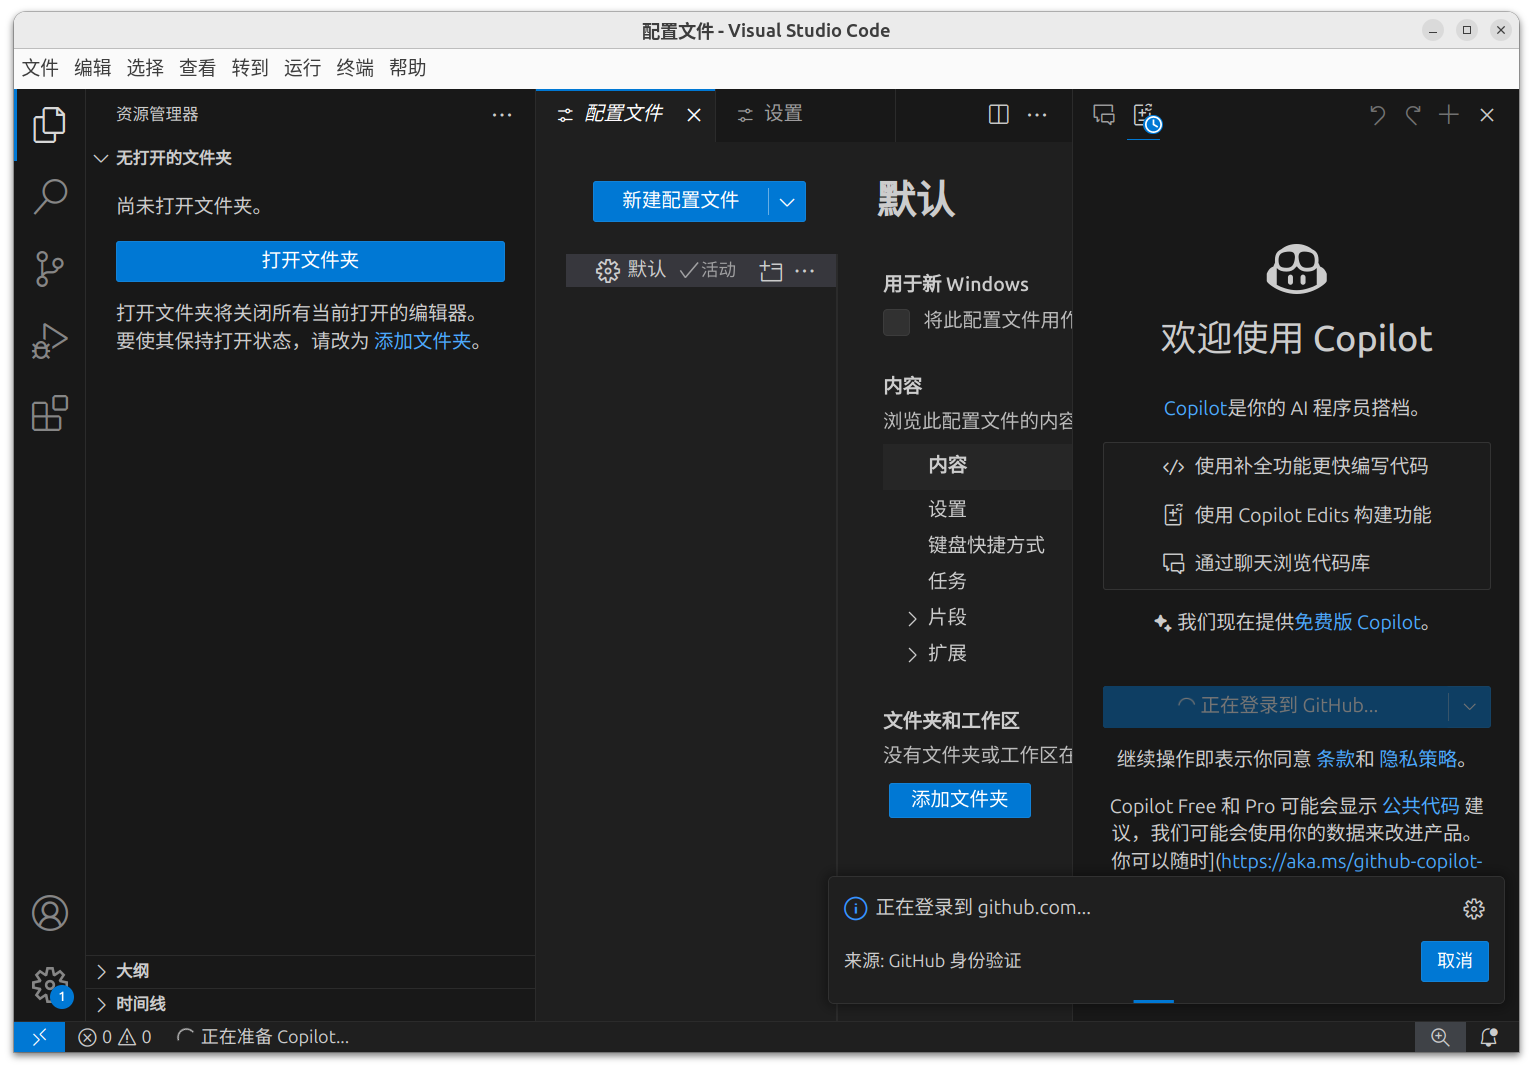Click 正在准备 Copilot status bar entry
1533x1069 pixels.
pyautogui.click(x=263, y=1037)
